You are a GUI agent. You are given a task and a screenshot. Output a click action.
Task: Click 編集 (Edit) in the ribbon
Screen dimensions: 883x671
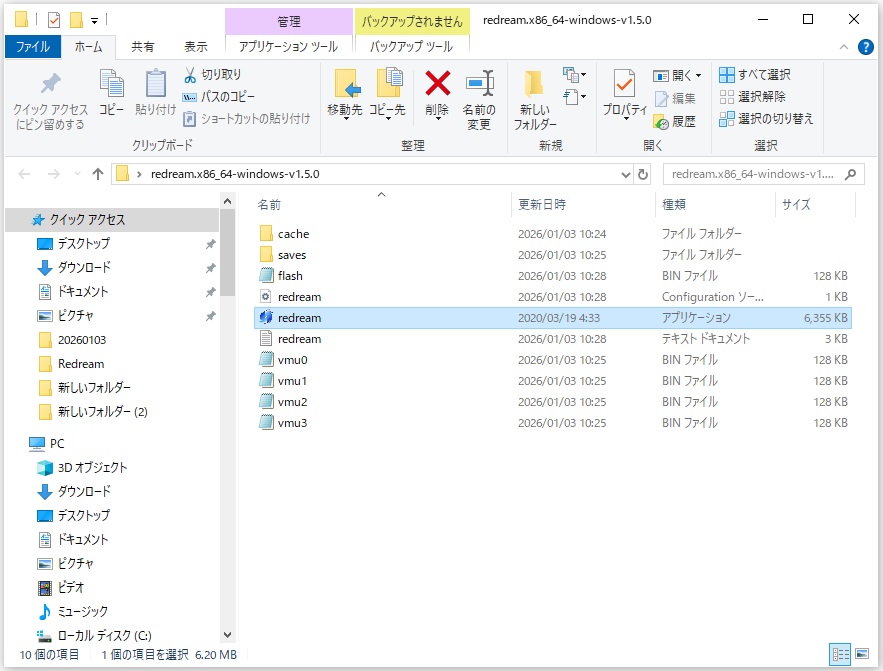[675, 99]
